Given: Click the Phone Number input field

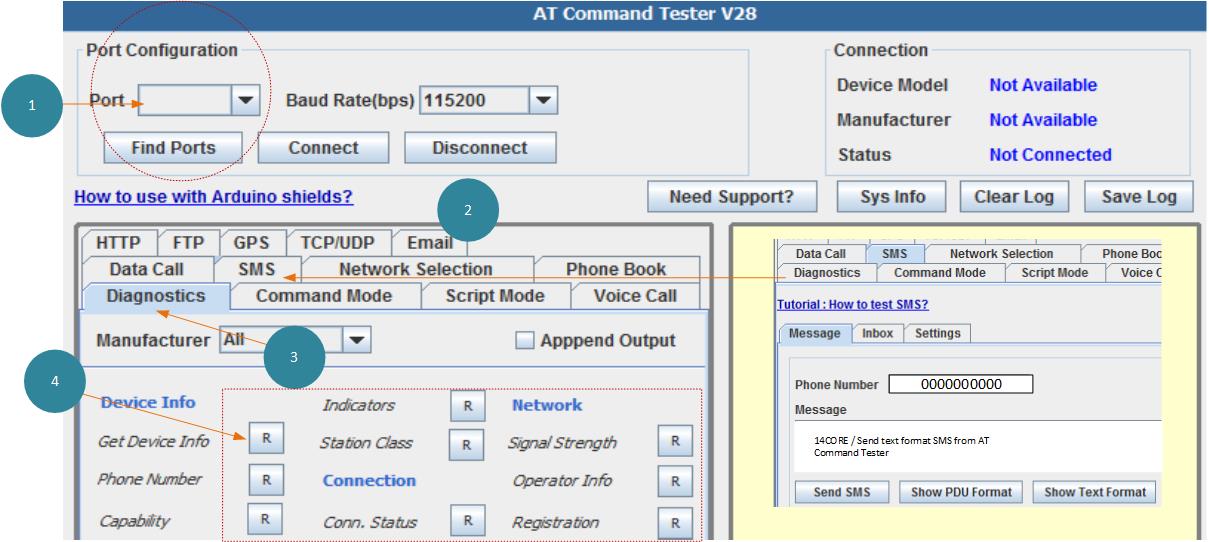Looking at the screenshot, I should 961,384.
